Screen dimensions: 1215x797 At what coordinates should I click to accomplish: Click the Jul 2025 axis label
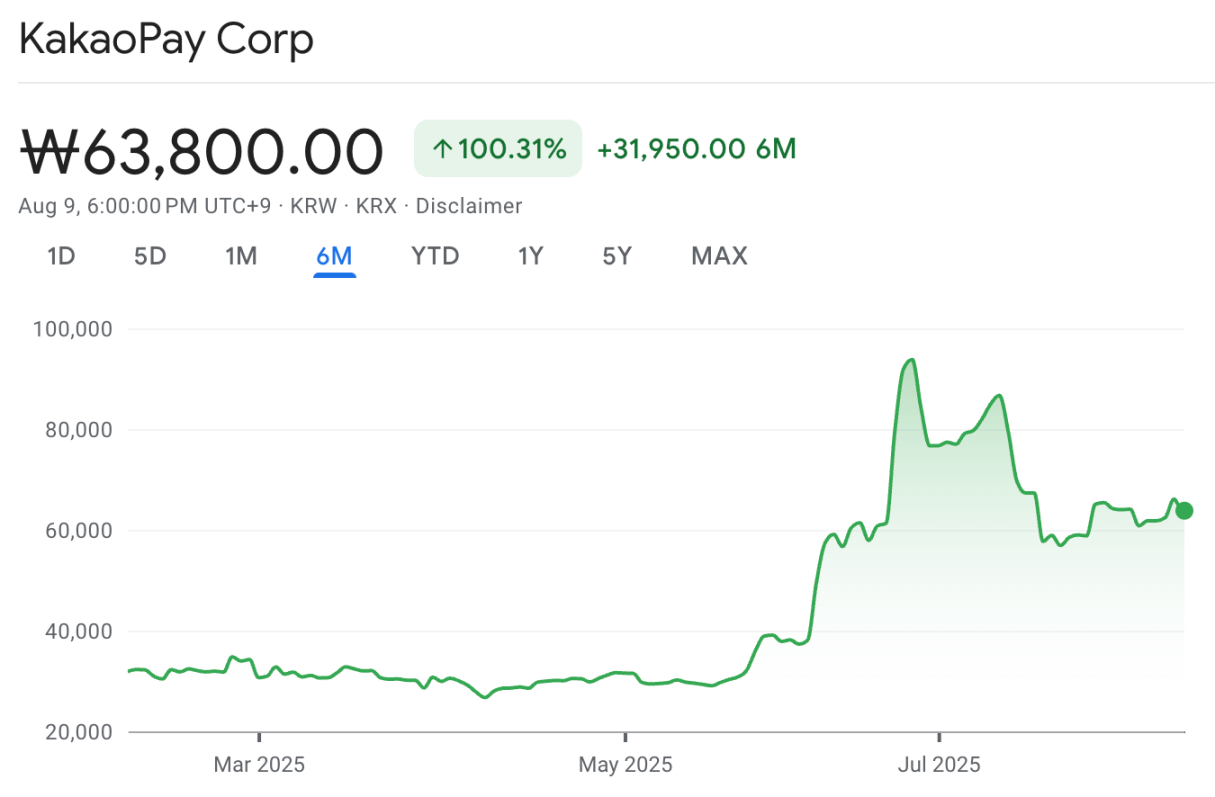pyautogui.click(x=939, y=765)
